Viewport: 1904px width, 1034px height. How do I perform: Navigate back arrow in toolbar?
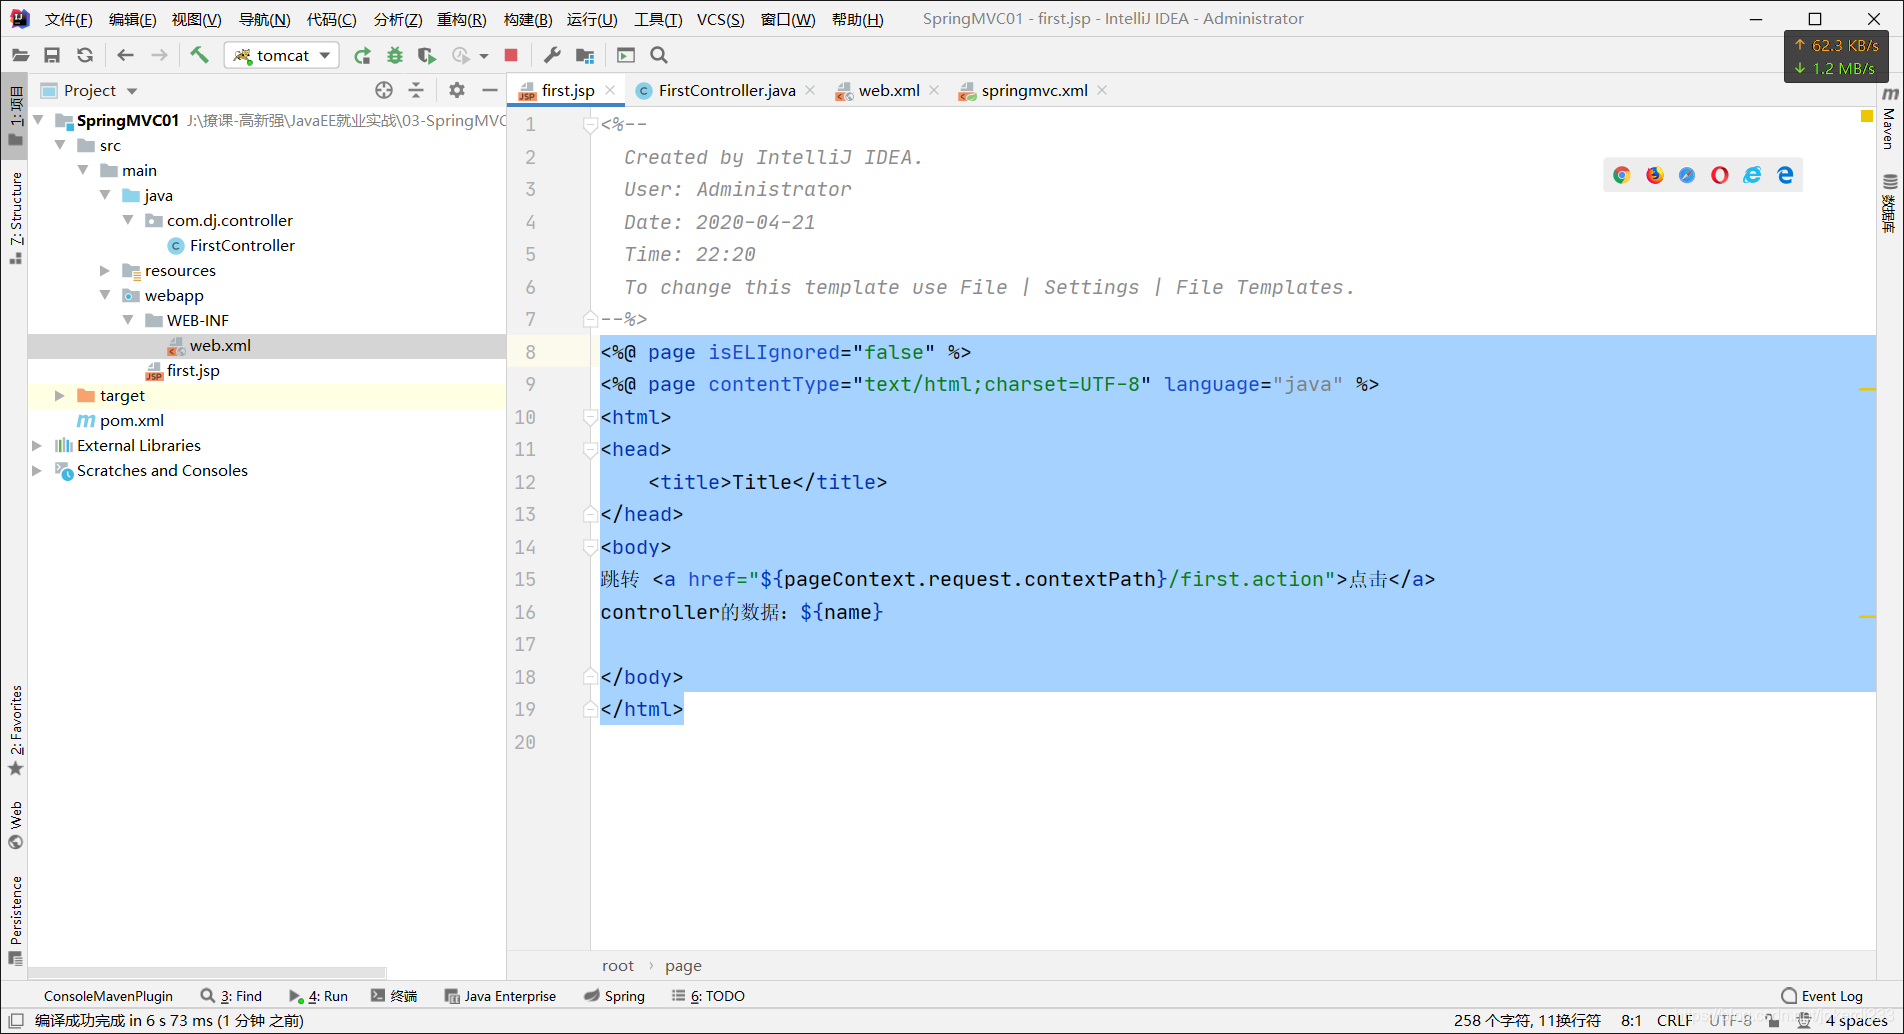(125, 56)
